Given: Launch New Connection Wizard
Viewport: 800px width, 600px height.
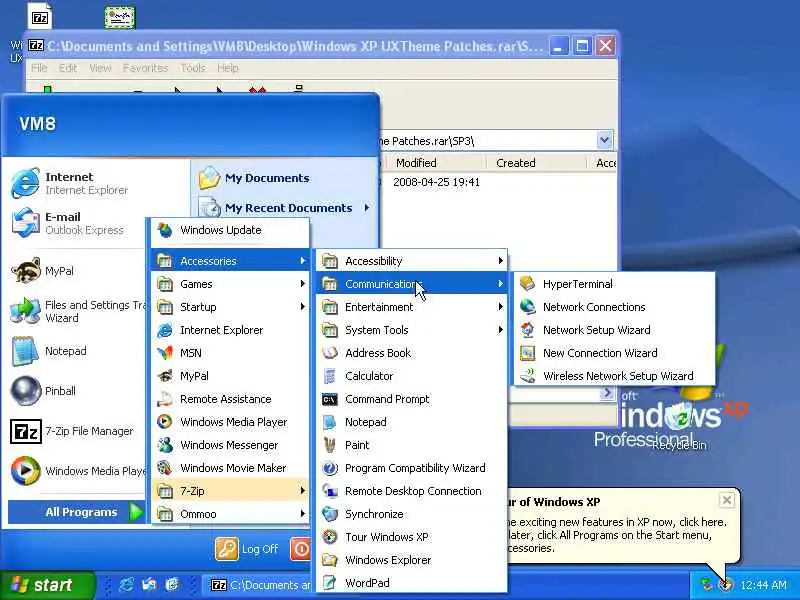Looking at the screenshot, I should (x=614, y=353).
